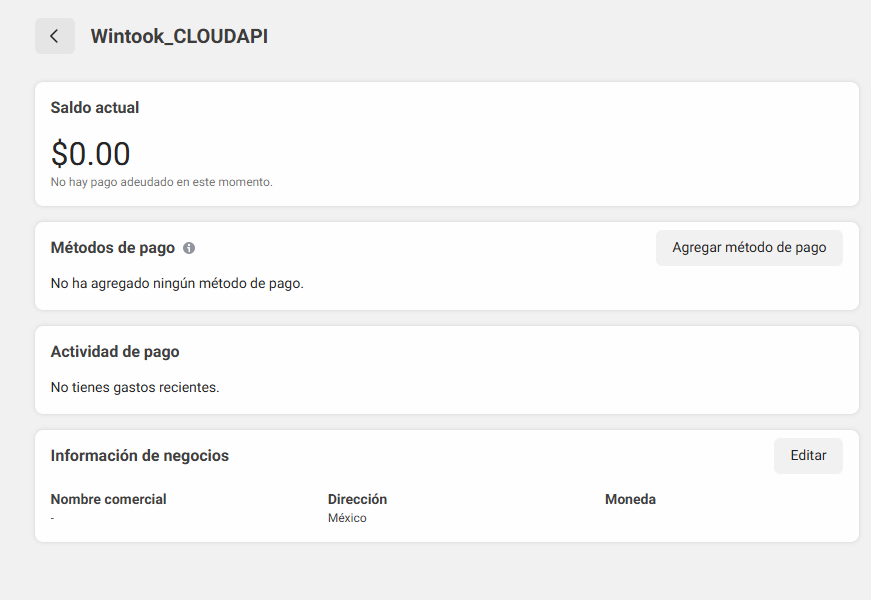Click the Saldo actual heading
Image resolution: width=871 pixels, height=600 pixels.
point(95,108)
